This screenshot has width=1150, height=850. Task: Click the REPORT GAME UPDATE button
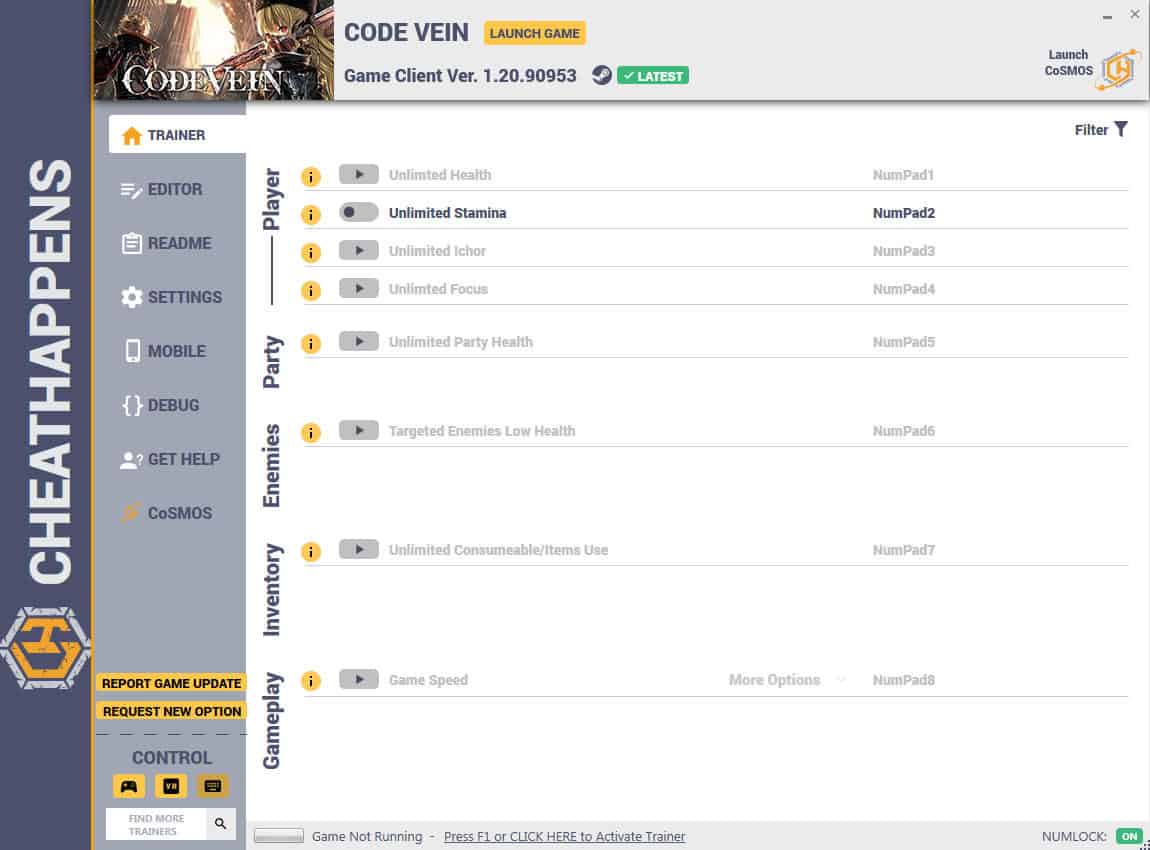[x=172, y=683]
